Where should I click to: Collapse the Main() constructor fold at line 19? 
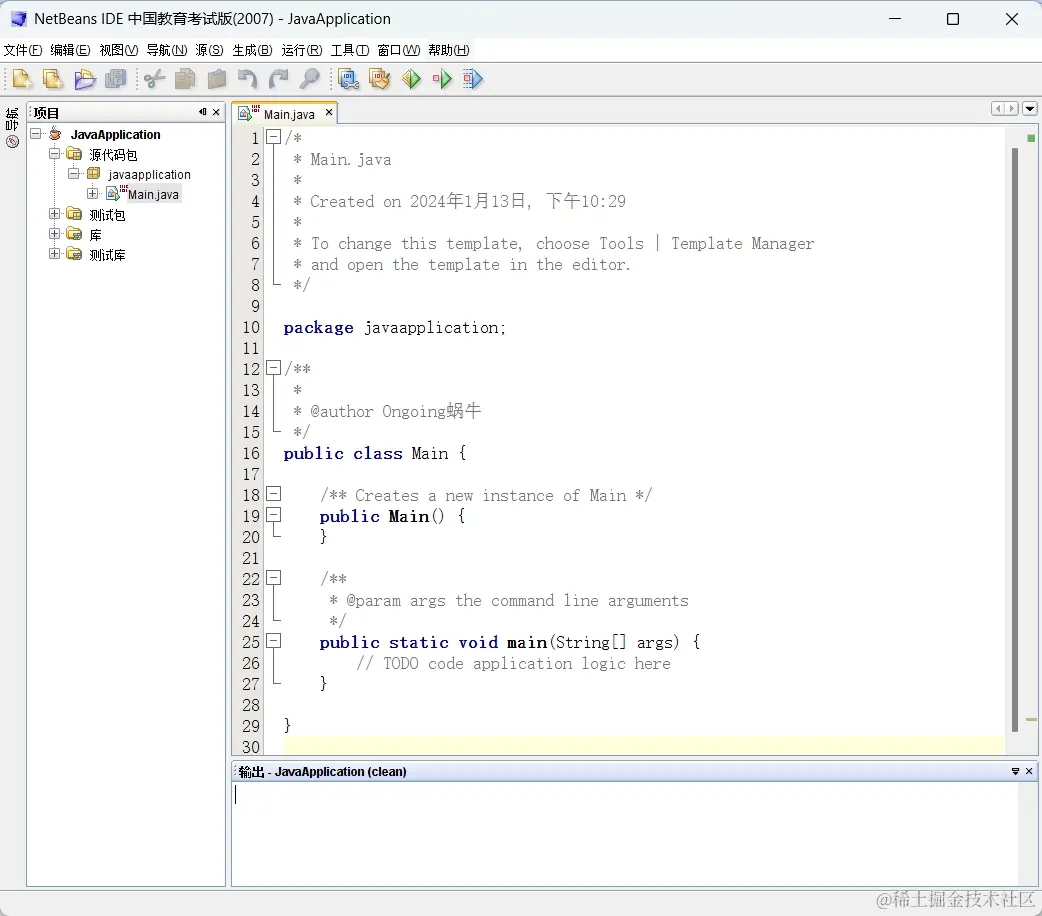pyautogui.click(x=273, y=515)
